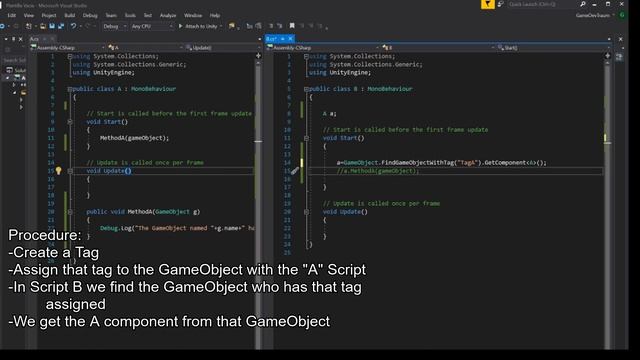Close the Solution Explorer panel
The image size is (640, 360).
click(21, 39)
